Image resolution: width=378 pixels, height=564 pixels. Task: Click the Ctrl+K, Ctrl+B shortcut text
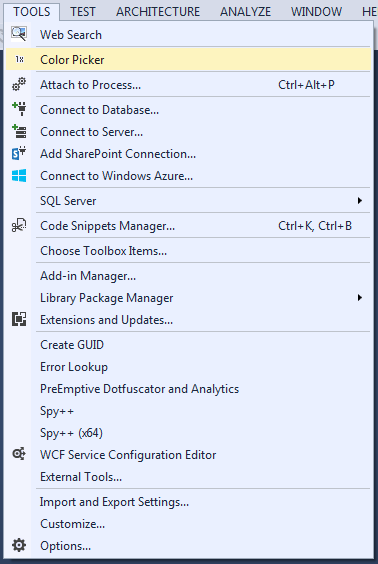(x=315, y=226)
